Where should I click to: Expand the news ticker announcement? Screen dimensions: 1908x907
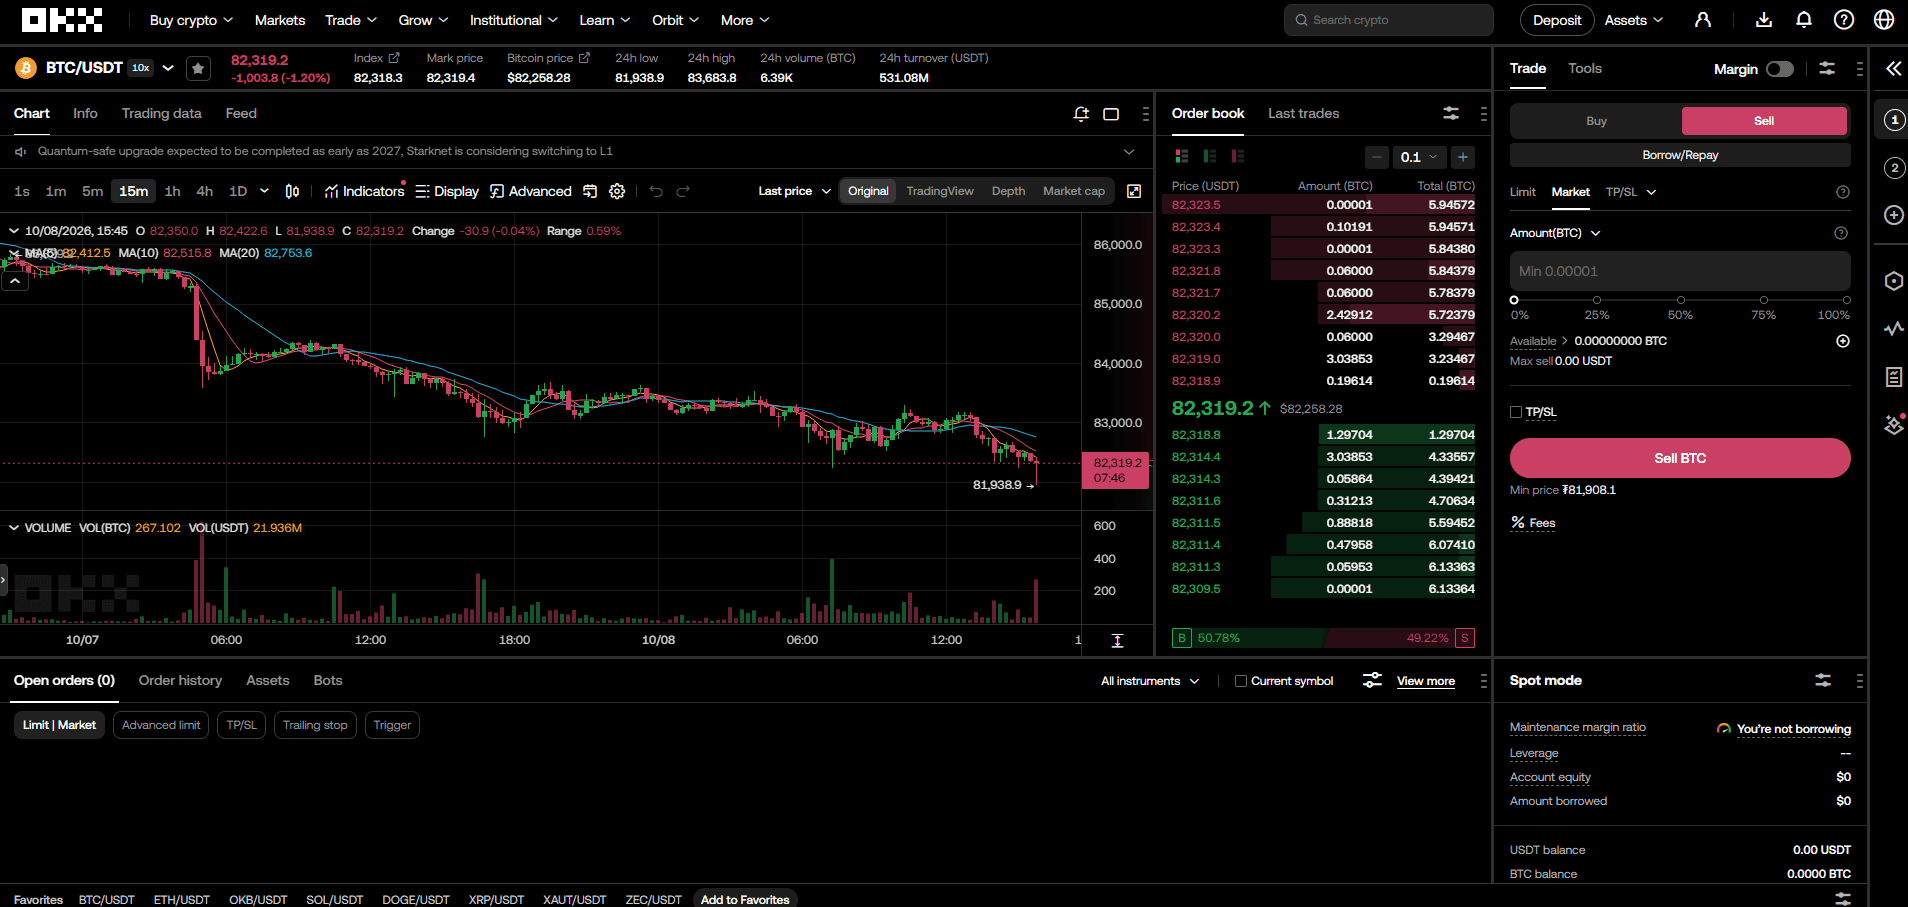pyautogui.click(x=1129, y=152)
